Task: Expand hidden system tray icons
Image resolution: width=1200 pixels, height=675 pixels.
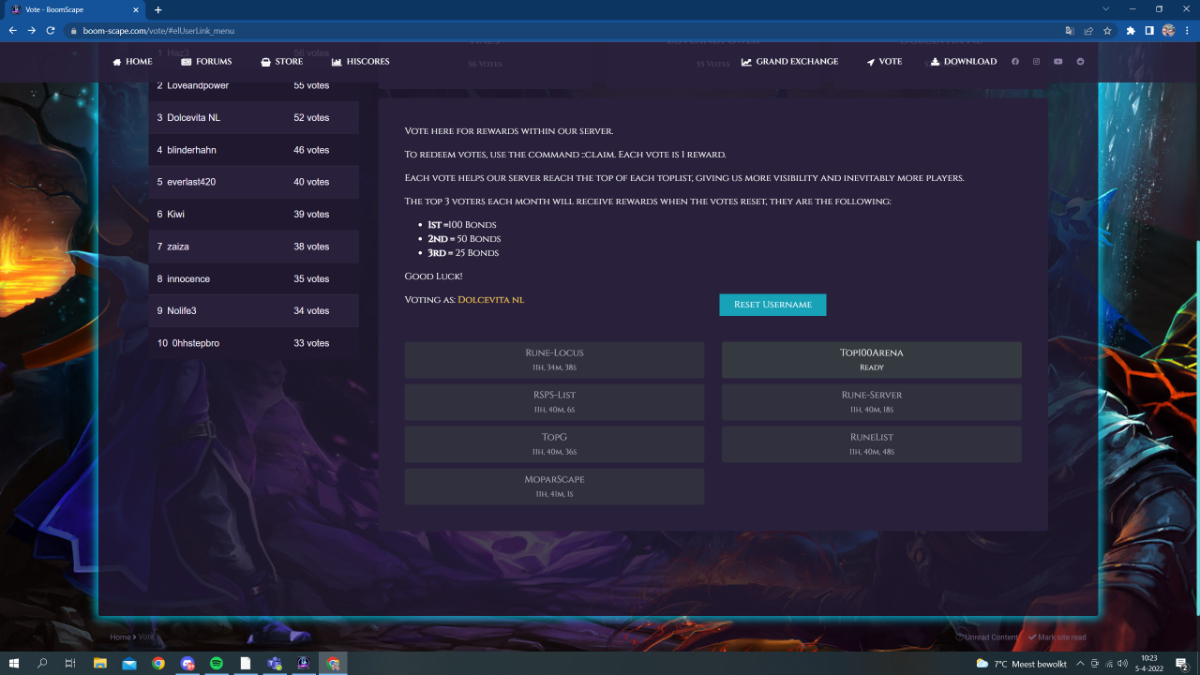Action: [x=1082, y=663]
